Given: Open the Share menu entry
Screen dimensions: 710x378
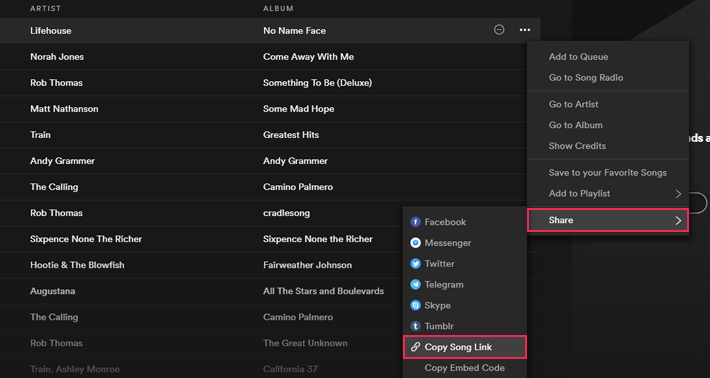Looking at the screenshot, I should [608, 220].
